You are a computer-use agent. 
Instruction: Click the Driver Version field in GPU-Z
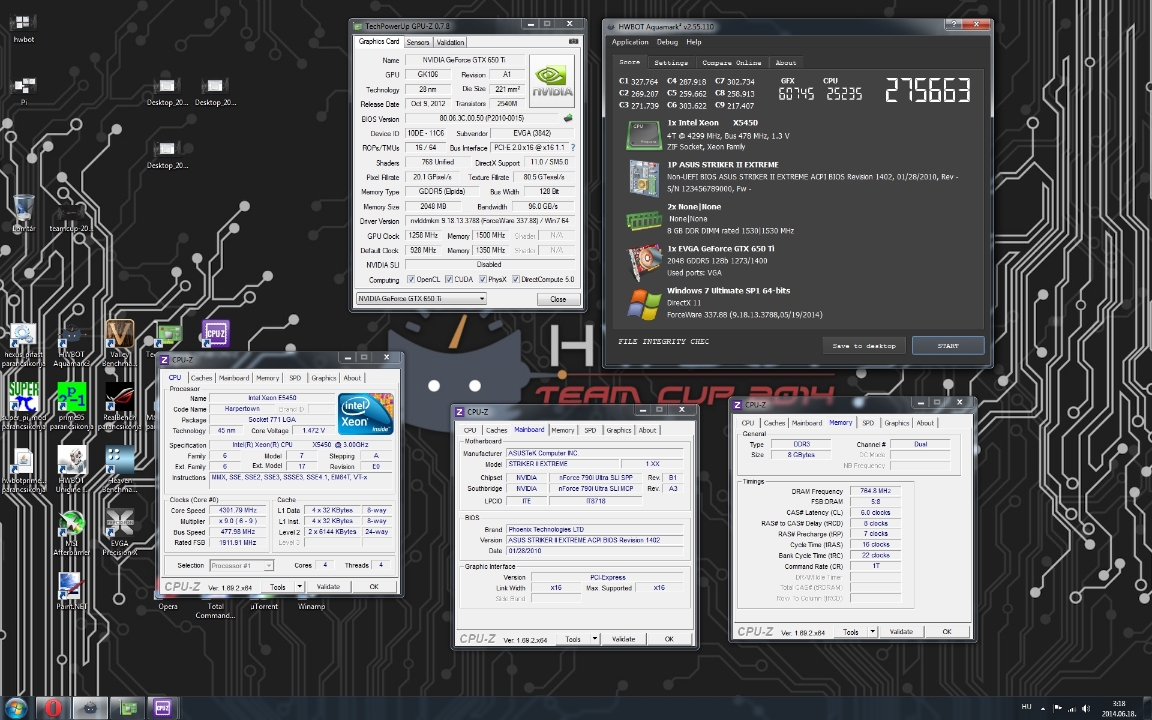[489, 220]
